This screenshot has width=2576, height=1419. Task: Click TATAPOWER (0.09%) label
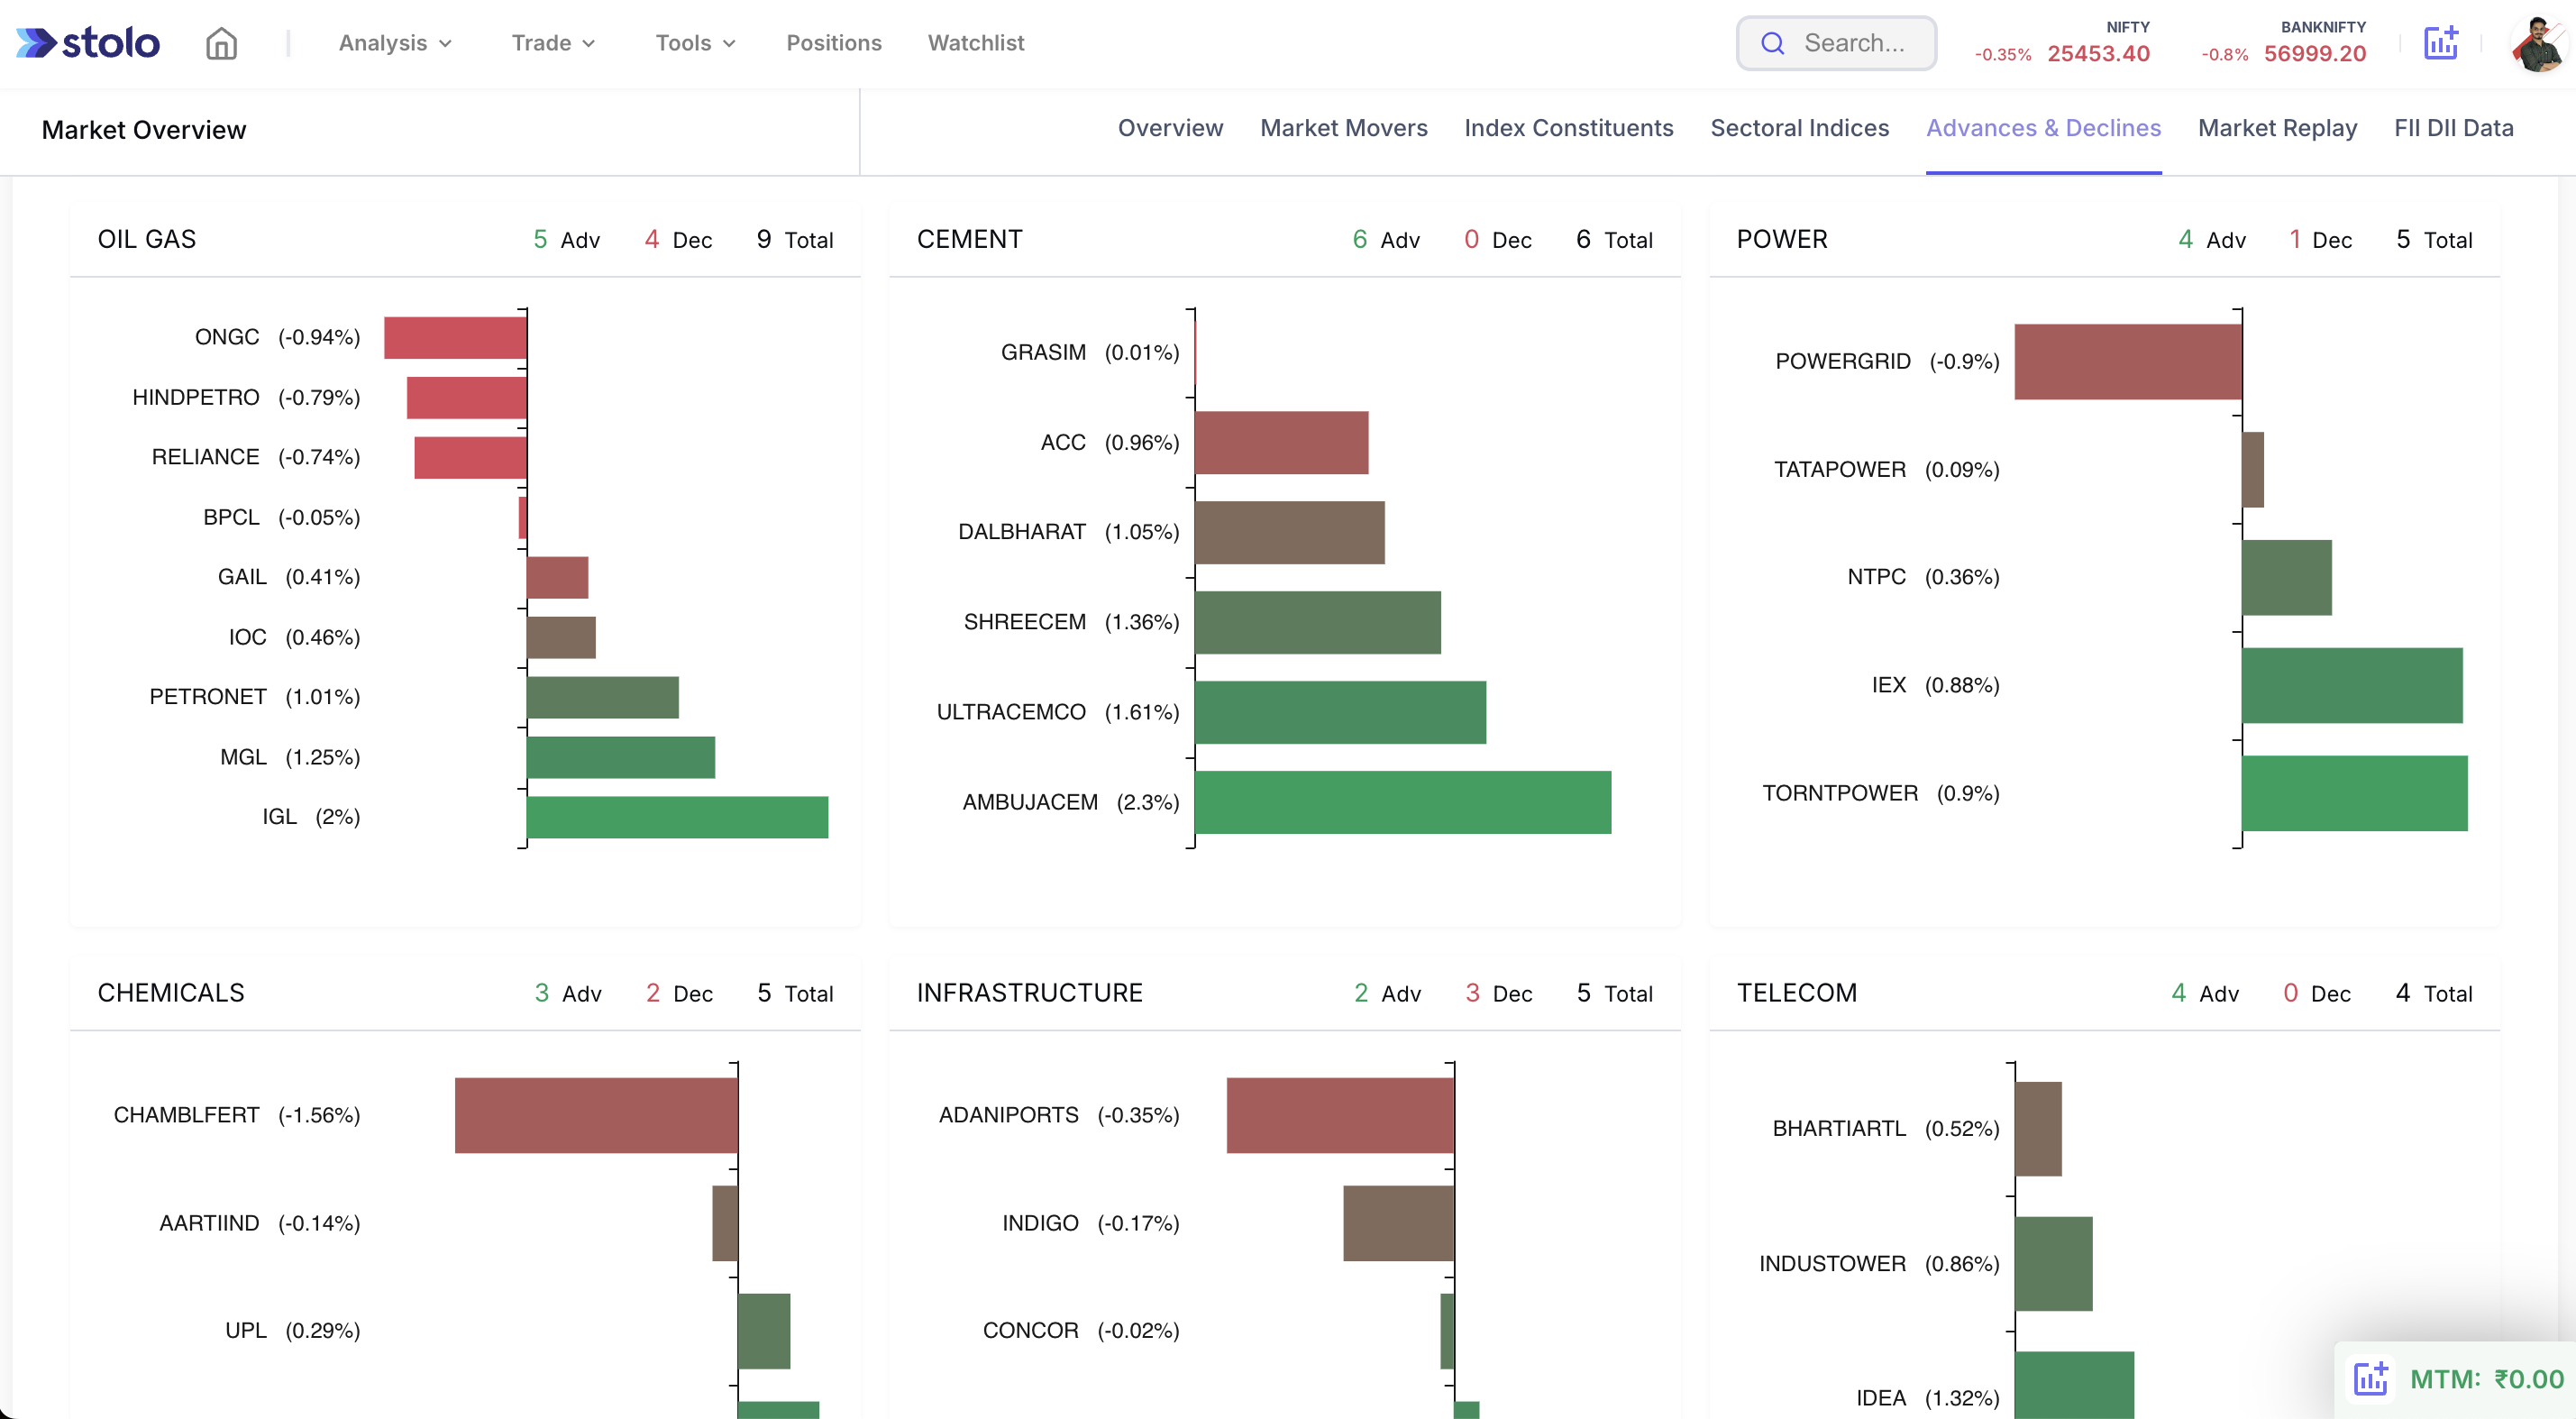coord(1886,469)
